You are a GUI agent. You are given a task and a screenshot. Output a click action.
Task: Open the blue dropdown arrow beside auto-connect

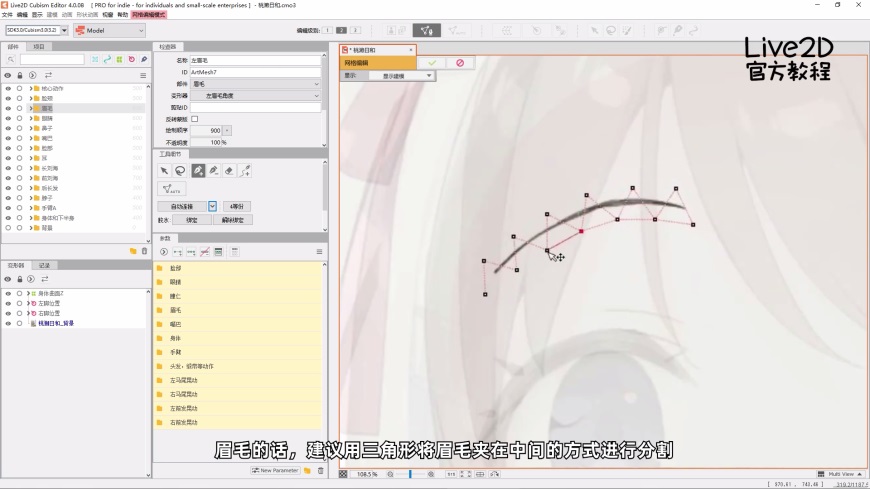click(213, 206)
